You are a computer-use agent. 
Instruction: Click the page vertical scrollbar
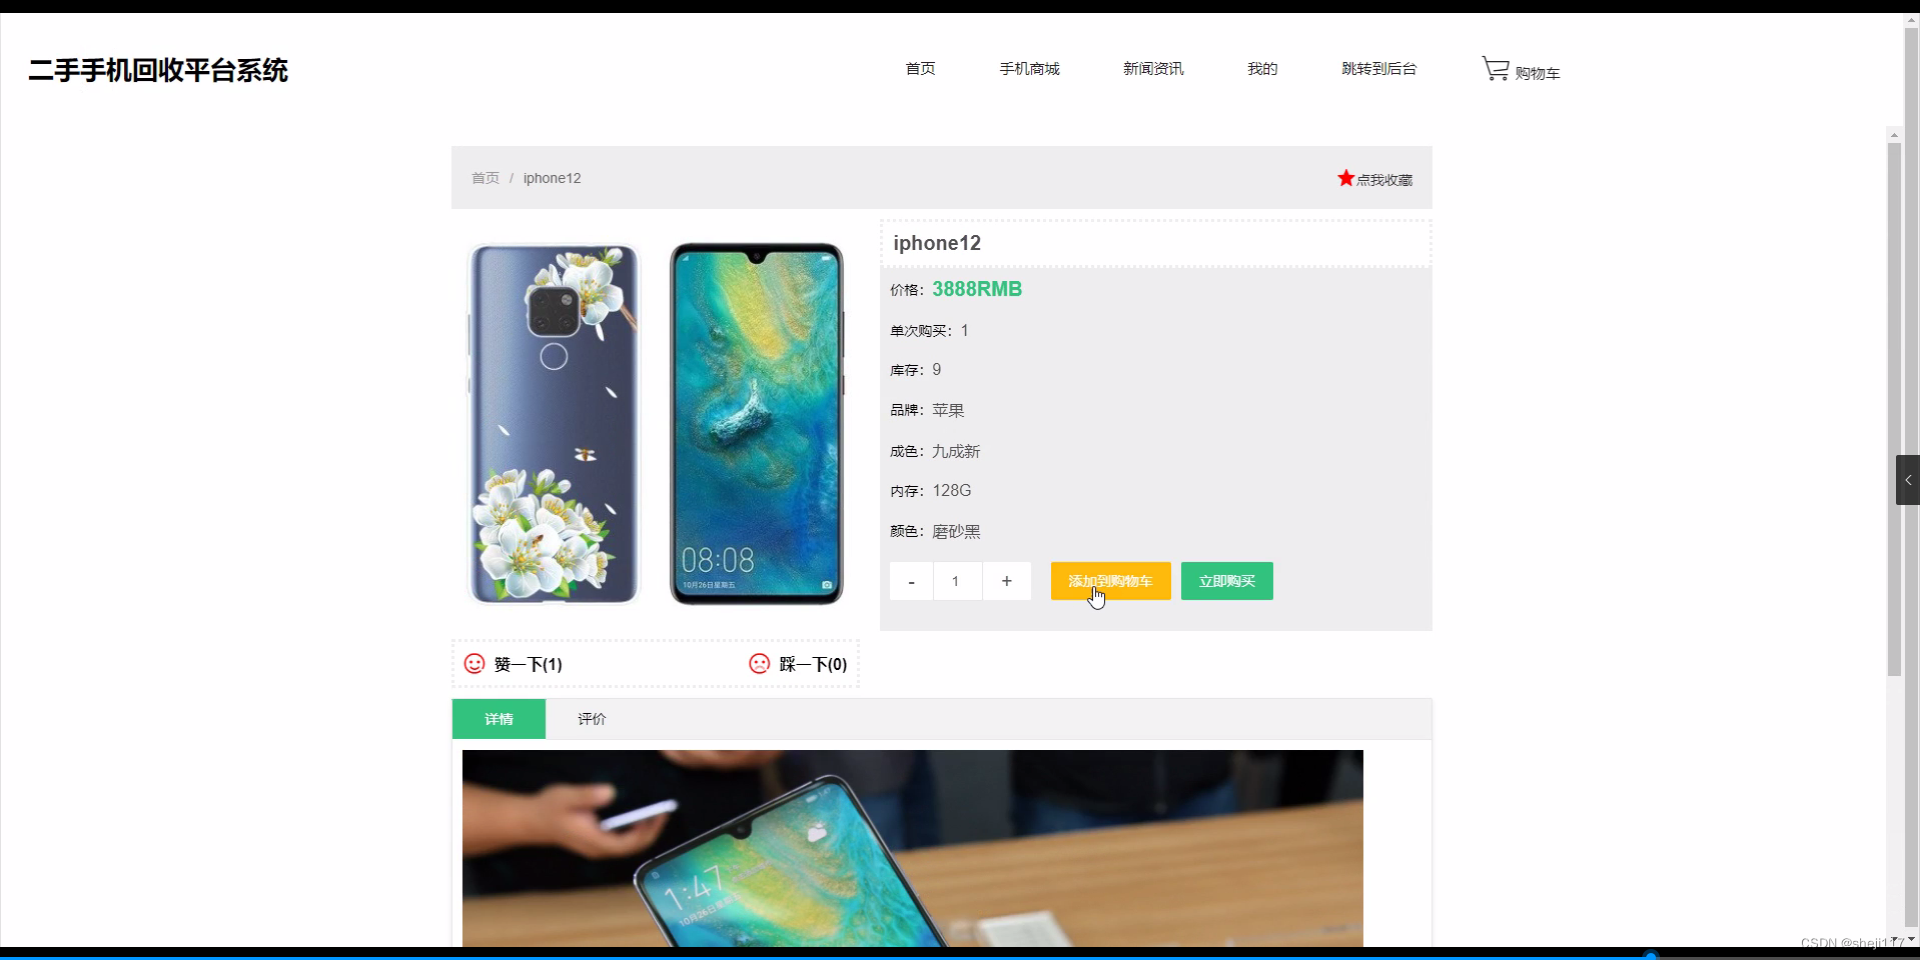1894,408
